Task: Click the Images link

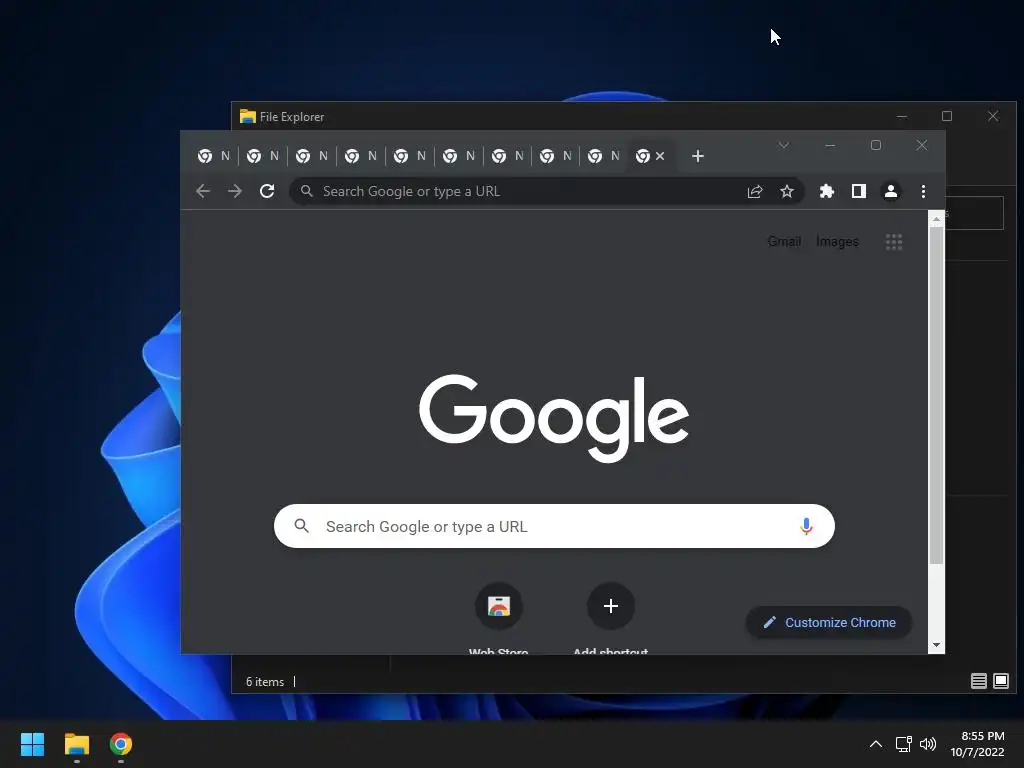Action: point(837,242)
